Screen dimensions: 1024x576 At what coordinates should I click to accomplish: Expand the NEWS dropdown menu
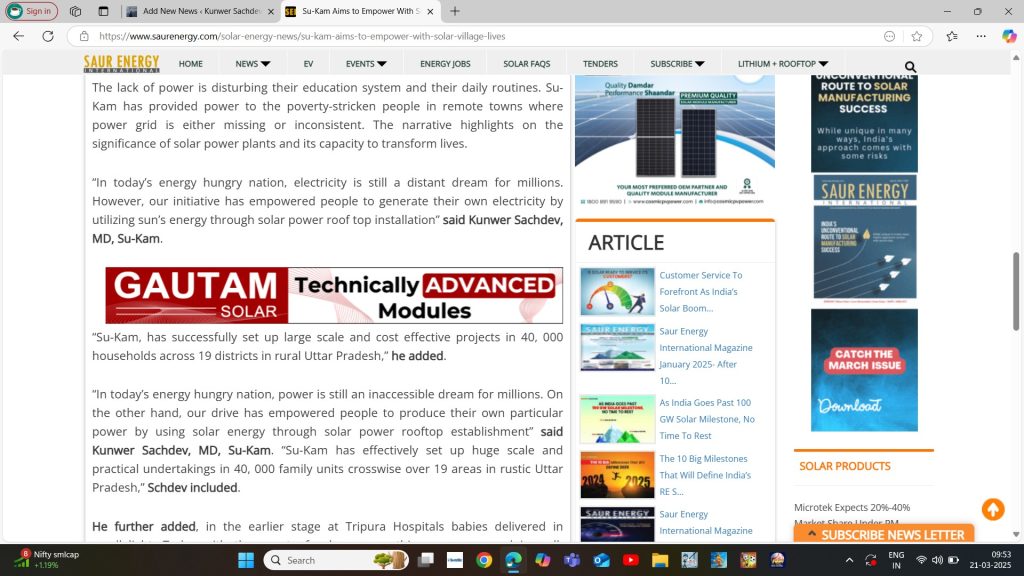tap(253, 63)
